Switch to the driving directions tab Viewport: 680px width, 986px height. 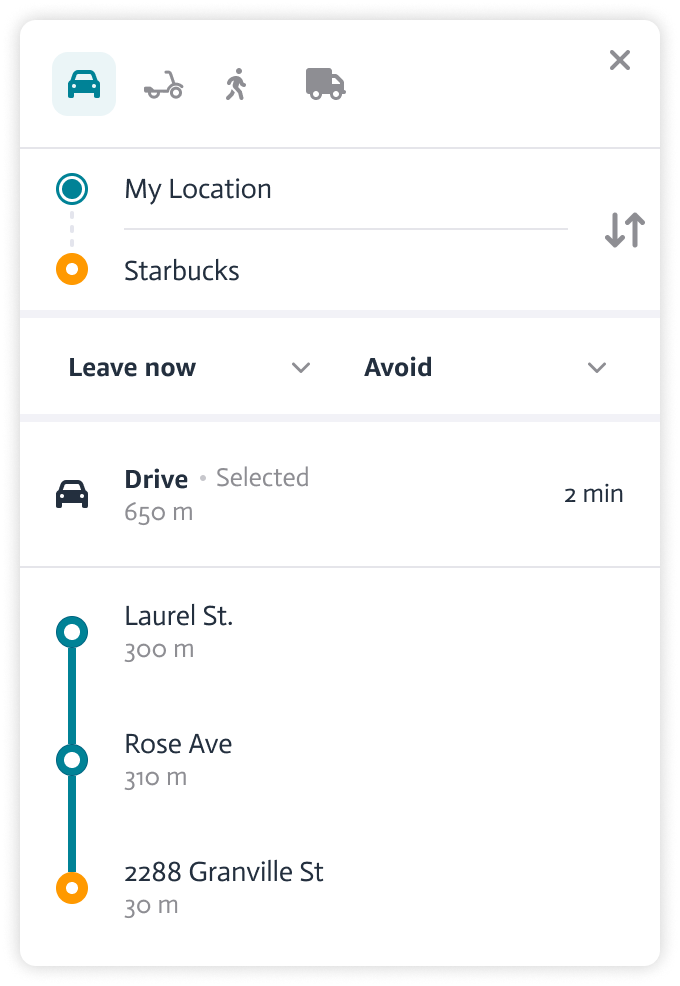(84, 84)
